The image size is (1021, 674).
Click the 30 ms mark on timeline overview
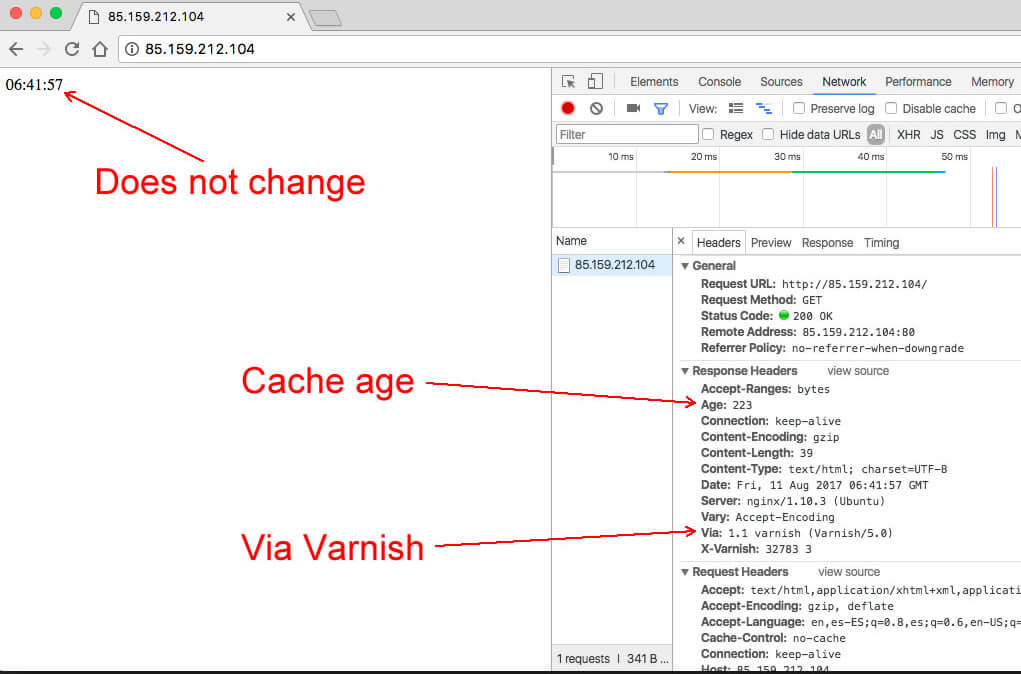787,156
